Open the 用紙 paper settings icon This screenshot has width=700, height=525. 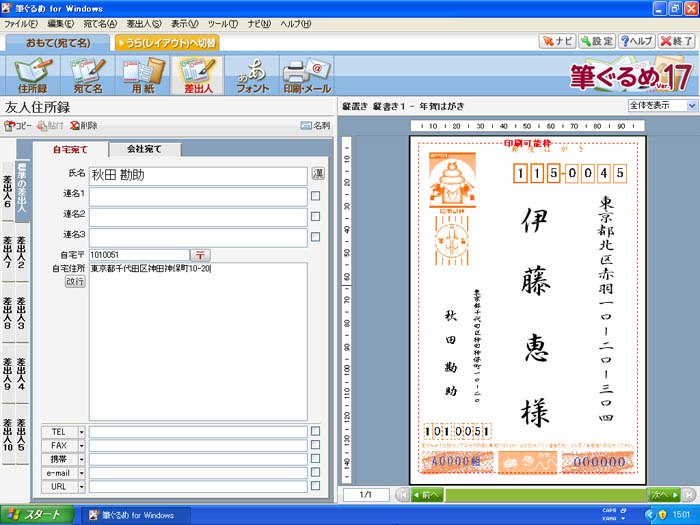coord(142,76)
